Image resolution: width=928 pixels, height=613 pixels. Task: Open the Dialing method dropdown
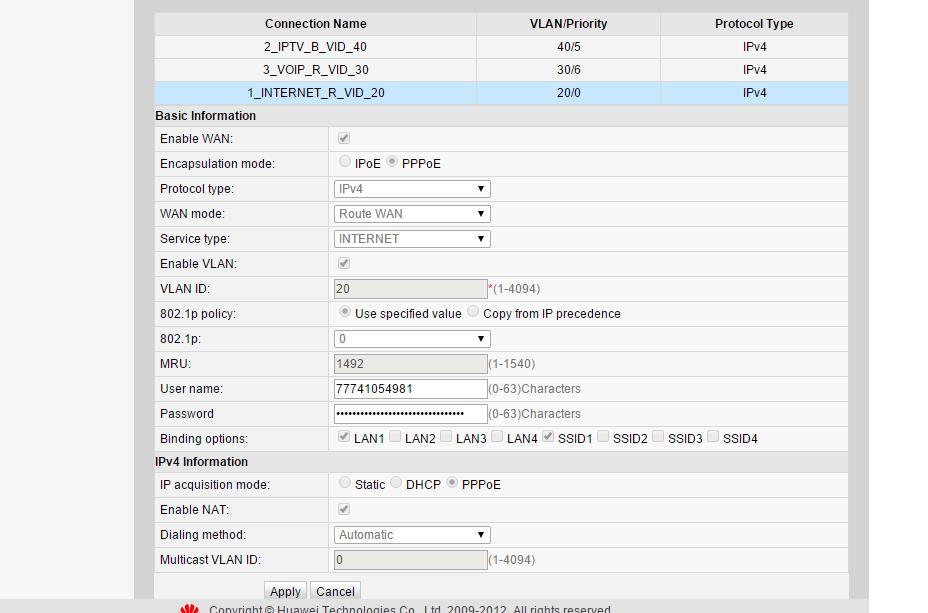click(x=411, y=535)
